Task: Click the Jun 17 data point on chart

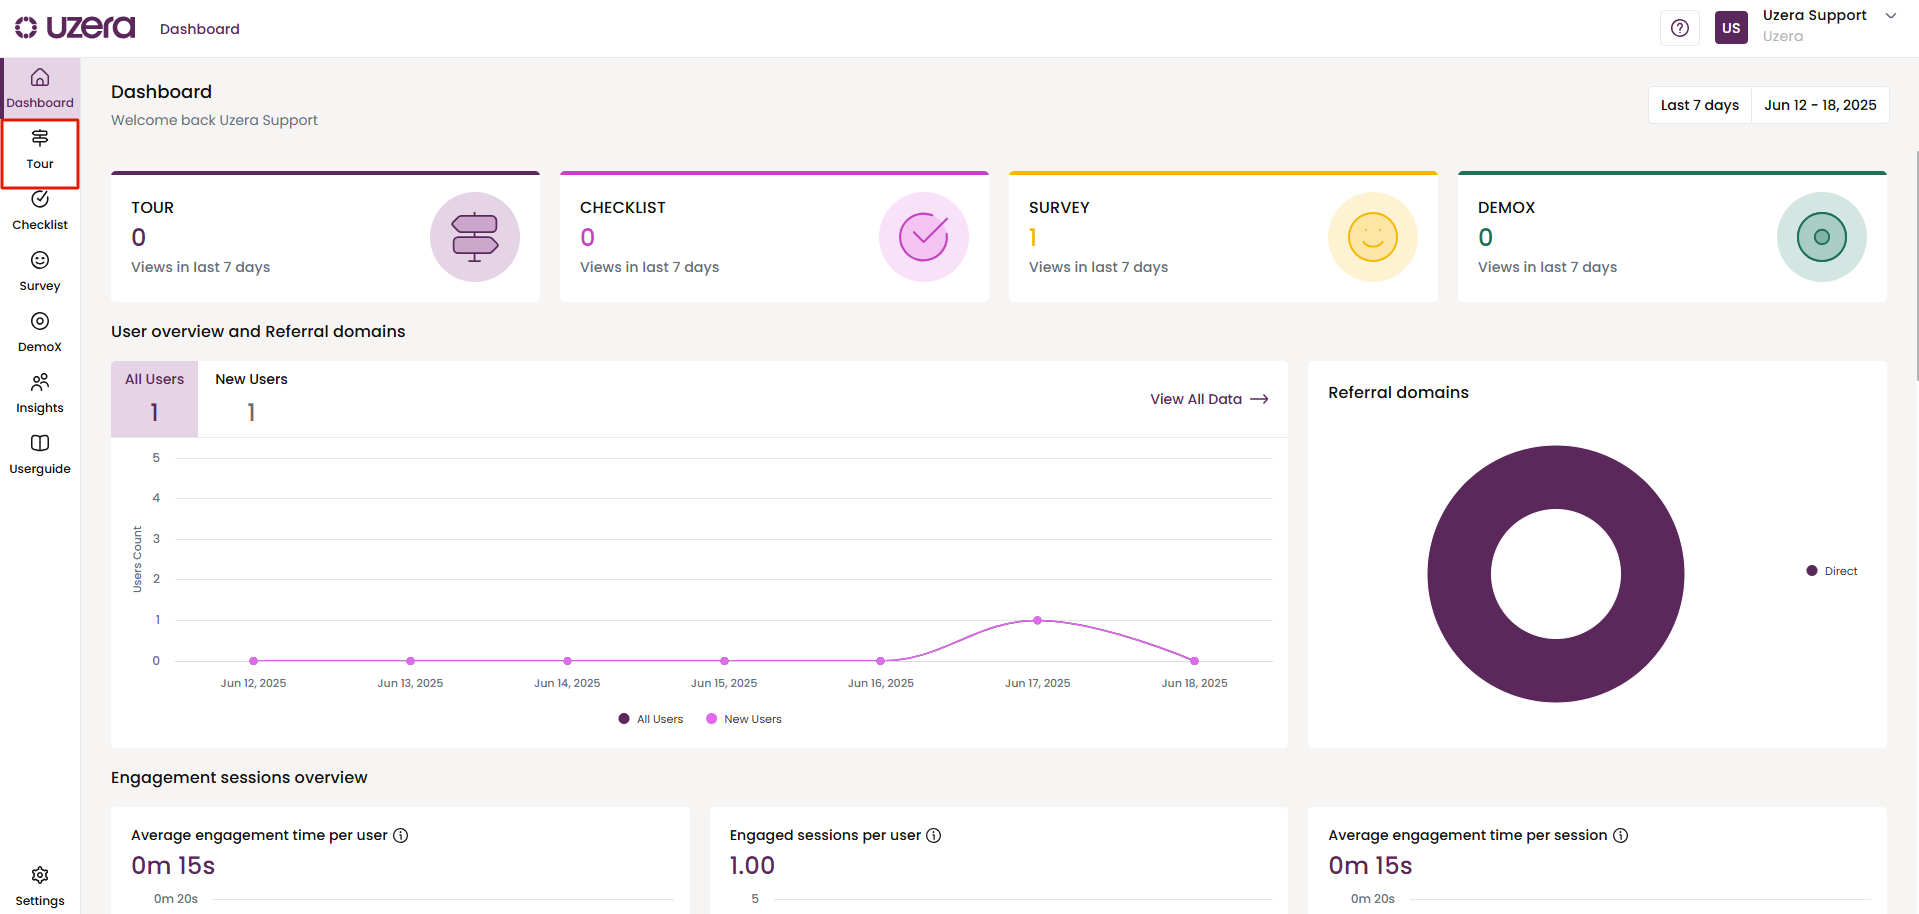Action: click(1037, 621)
